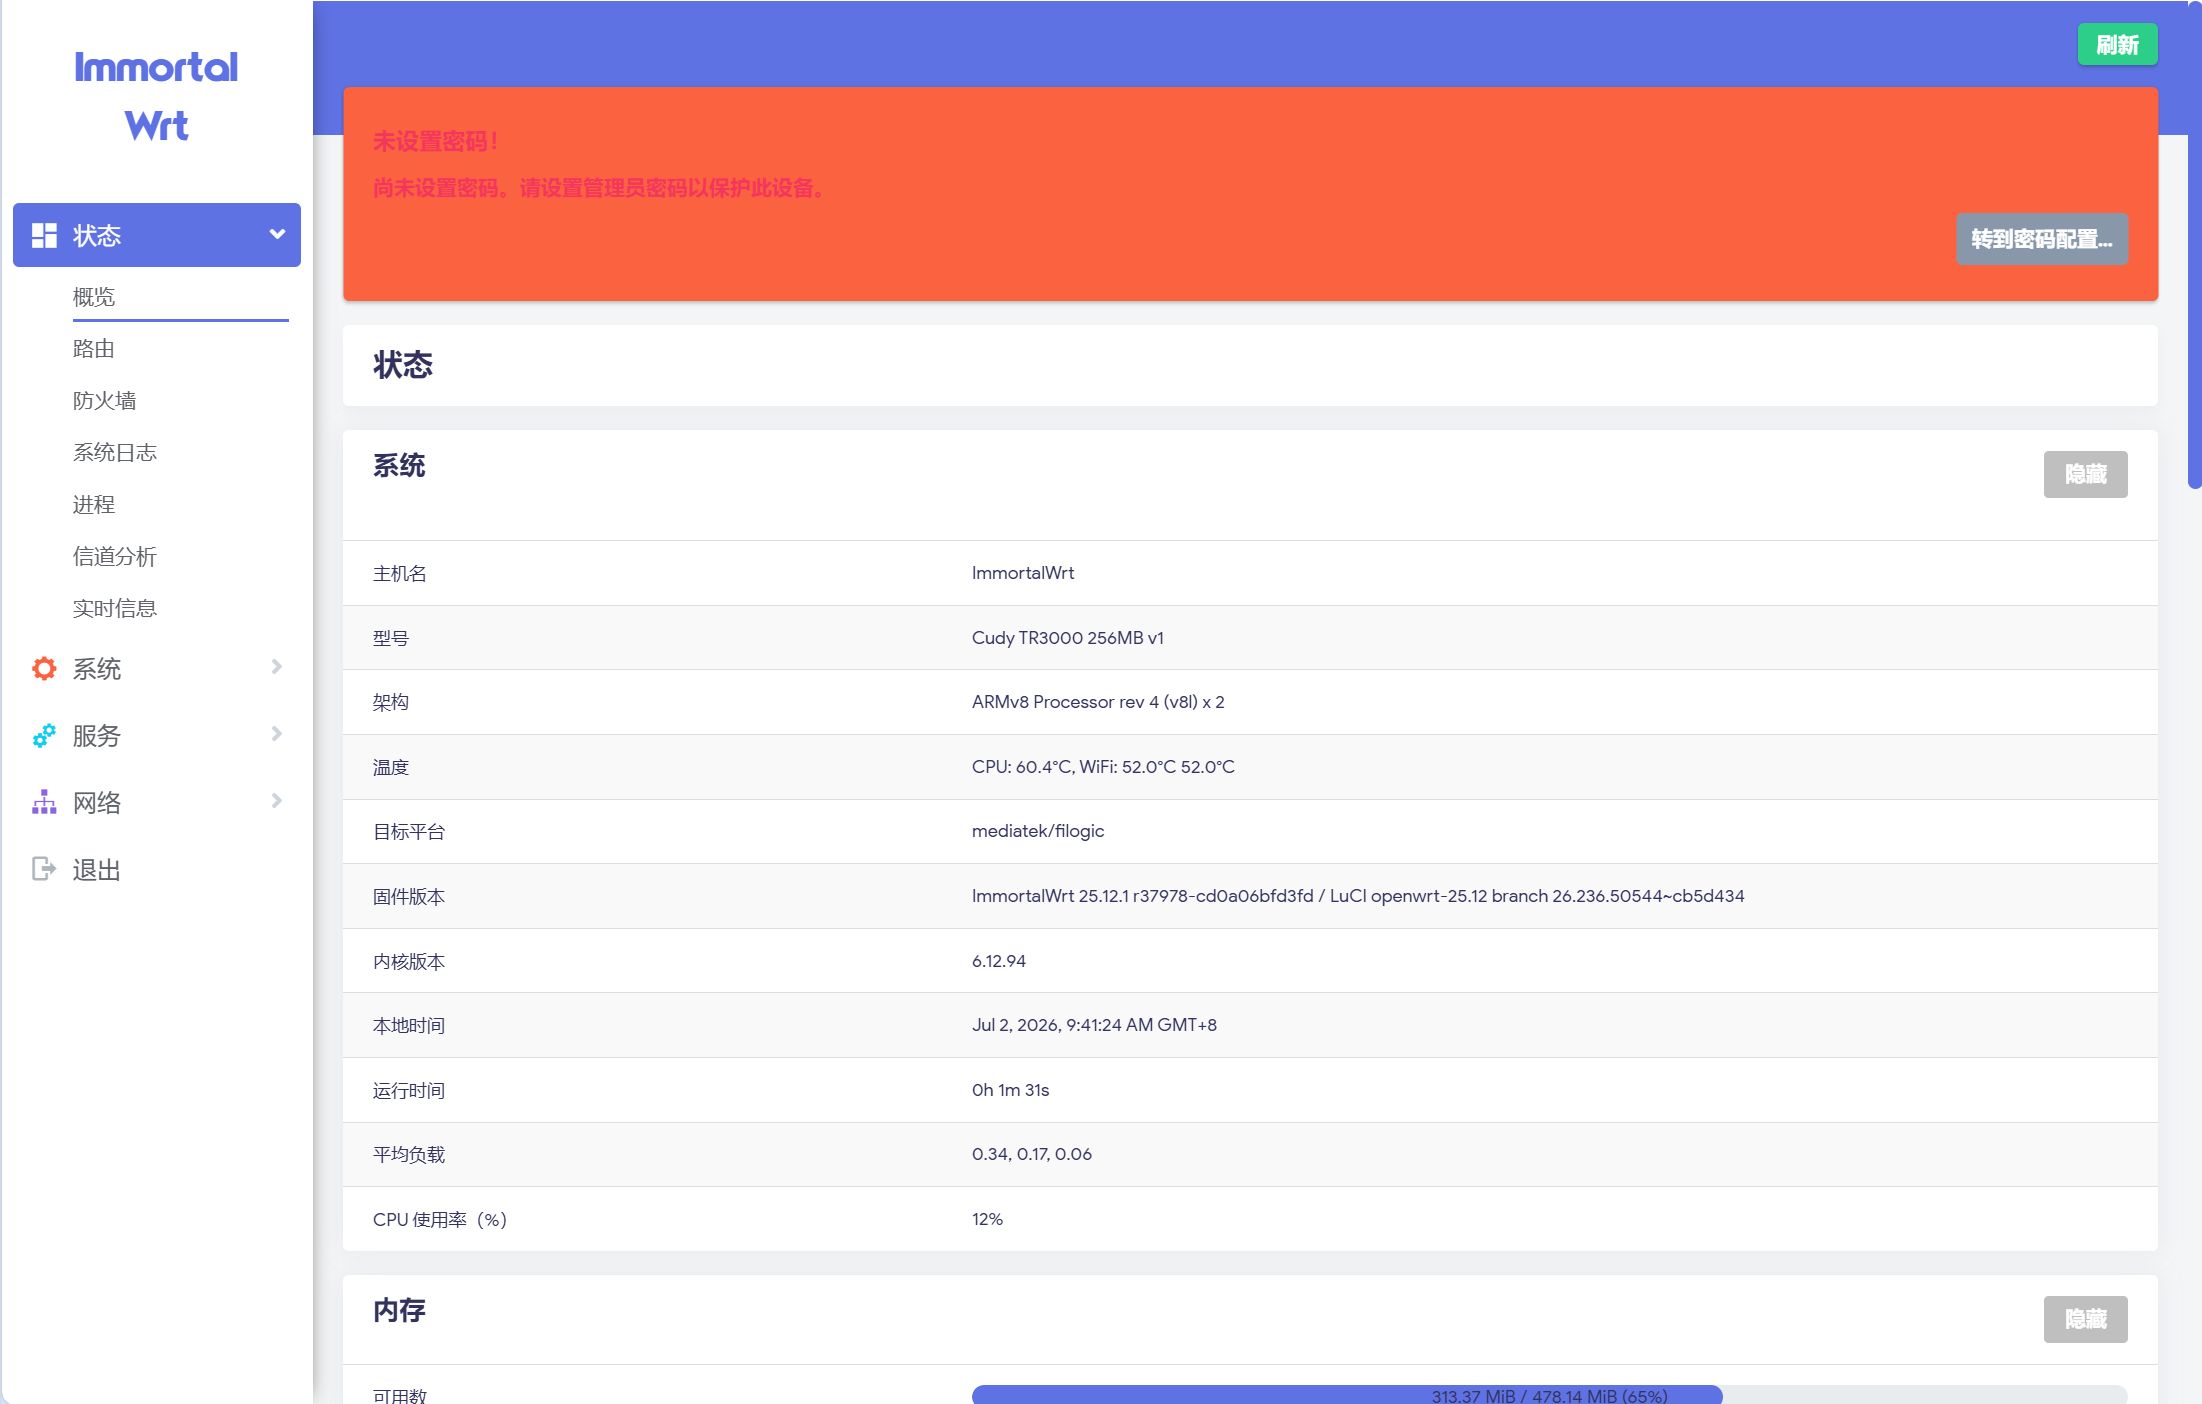Click the 系统 section heading
Viewport: 2202px width, 1404px height.
tap(399, 465)
